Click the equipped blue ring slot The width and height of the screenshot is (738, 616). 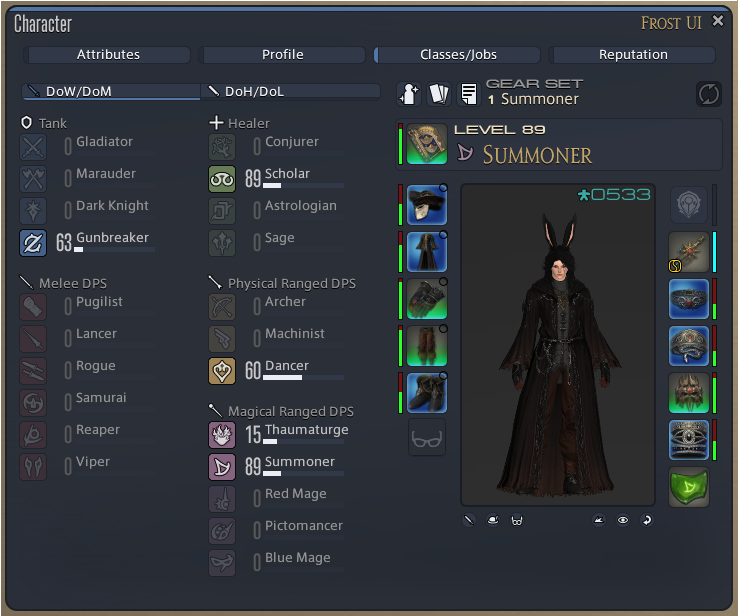coord(689,440)
